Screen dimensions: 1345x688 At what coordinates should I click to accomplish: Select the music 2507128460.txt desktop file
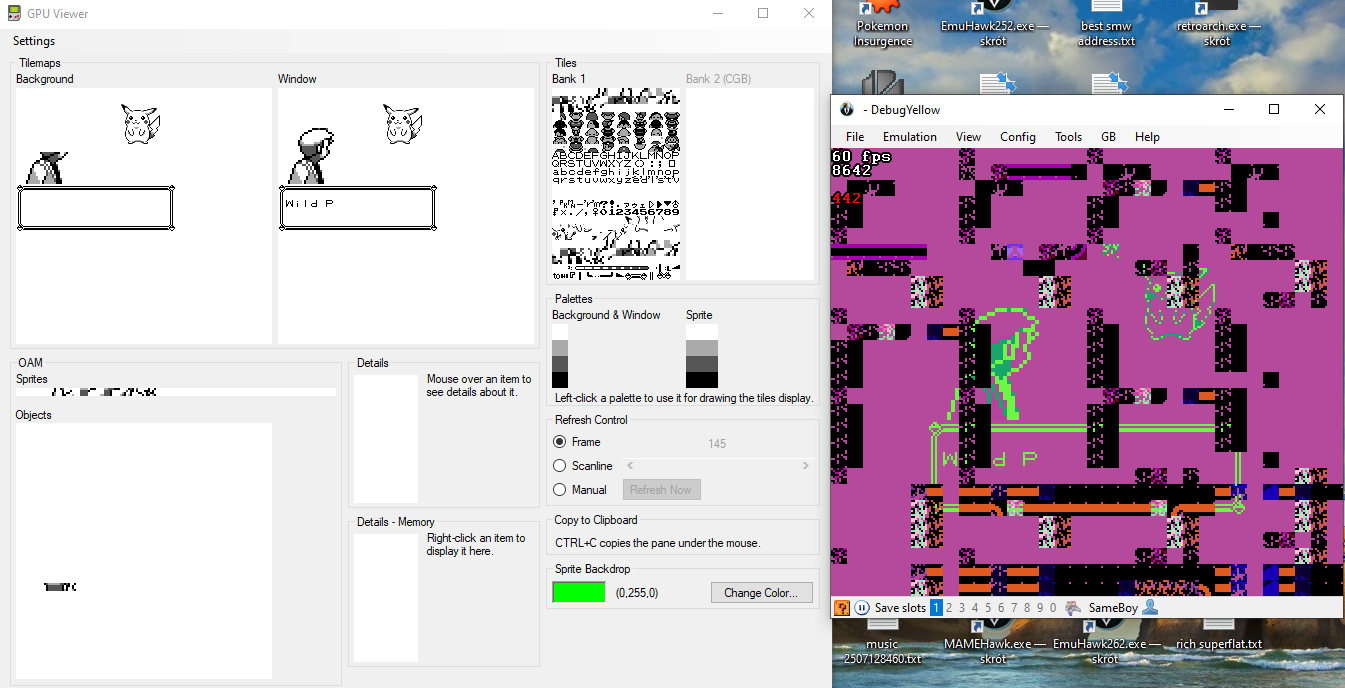(882, 644)
